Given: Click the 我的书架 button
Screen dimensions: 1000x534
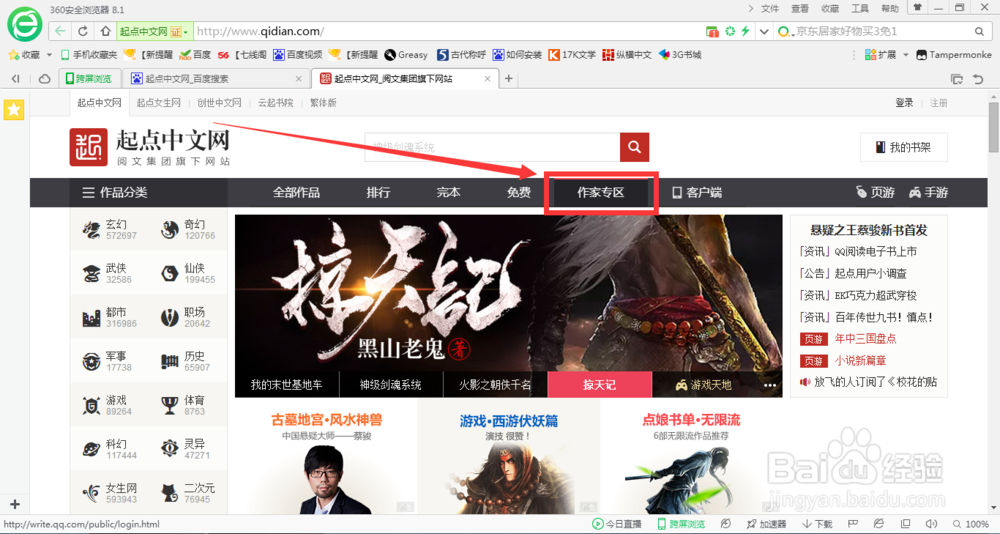Looking at the screenshot, I should 904,147.
